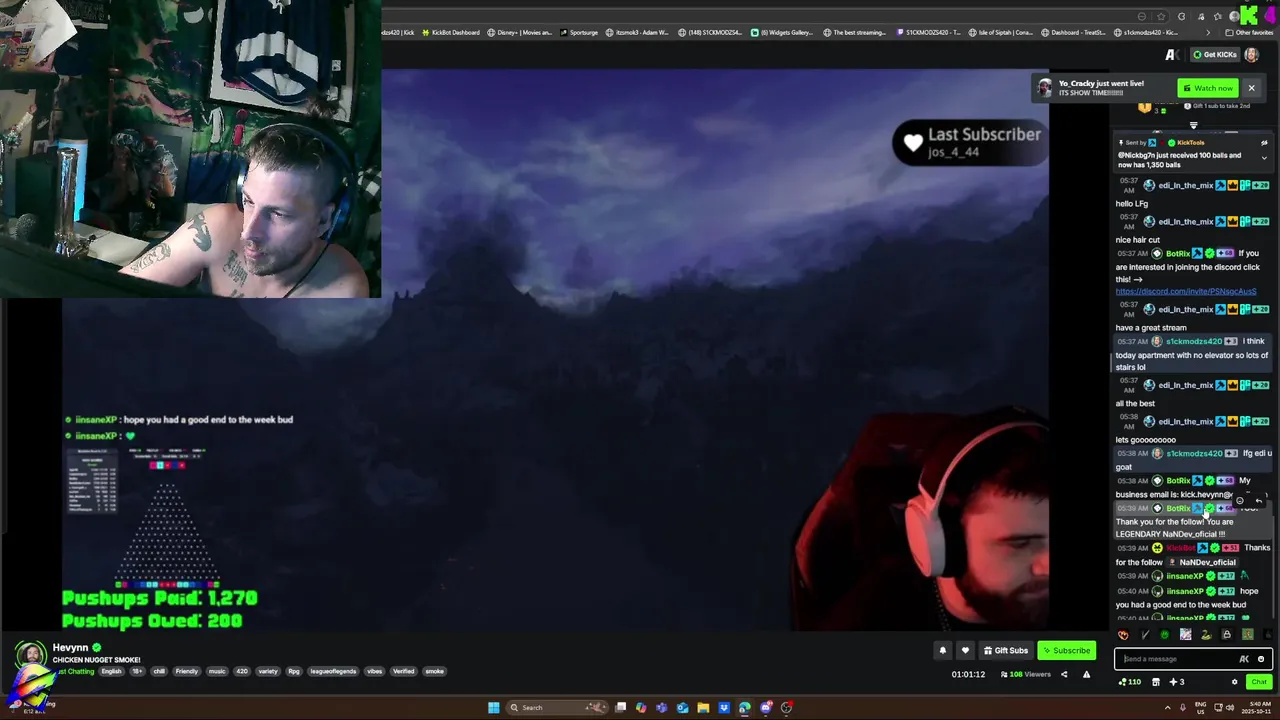The width and height of the screenshot is (1280, 720).
Task: Select the lock icon quick emote
Action: 1226,634
